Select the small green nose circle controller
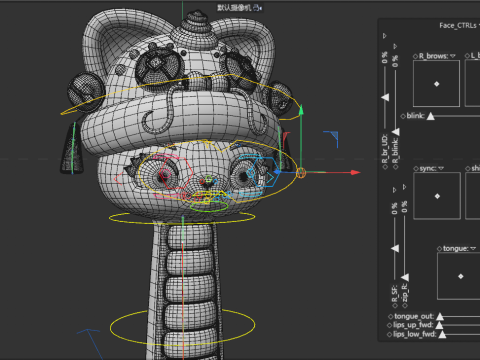 [x=209, y=179]
